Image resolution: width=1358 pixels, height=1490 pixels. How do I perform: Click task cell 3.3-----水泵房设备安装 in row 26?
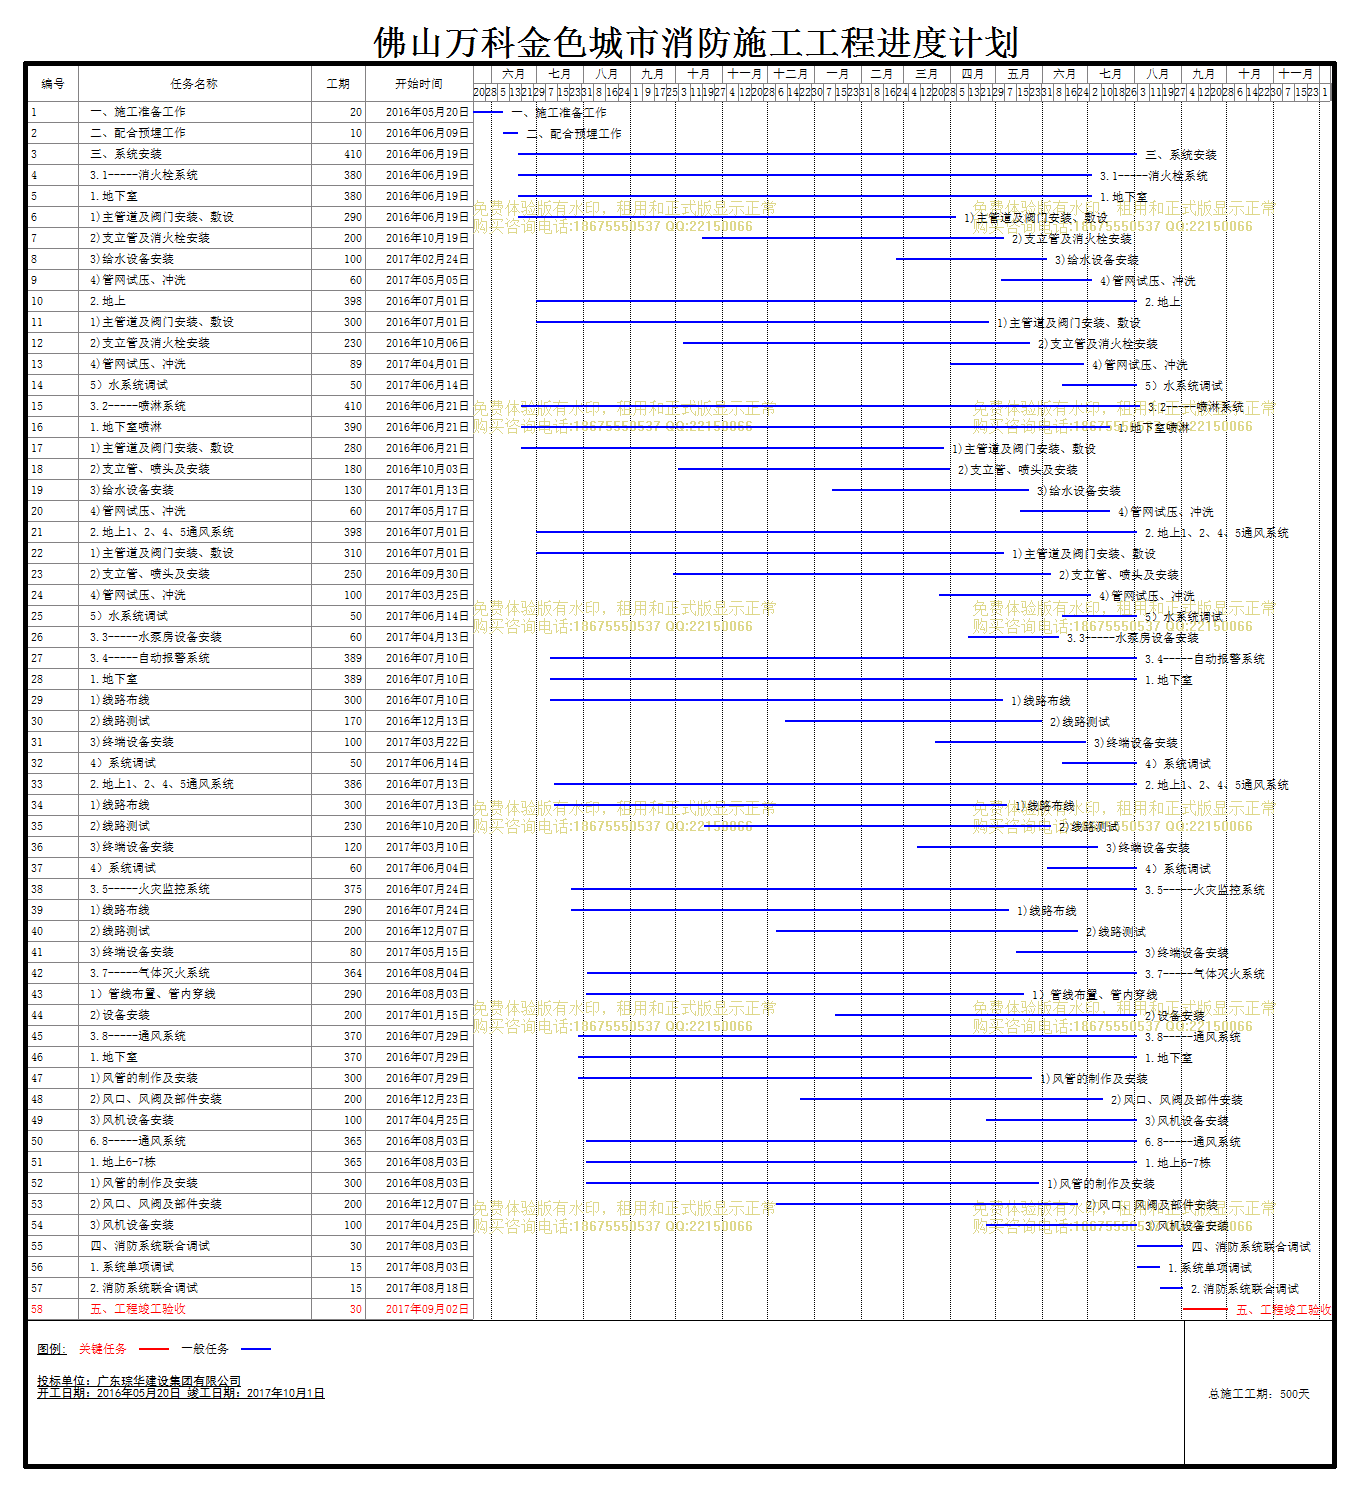[x=194, y=637]
